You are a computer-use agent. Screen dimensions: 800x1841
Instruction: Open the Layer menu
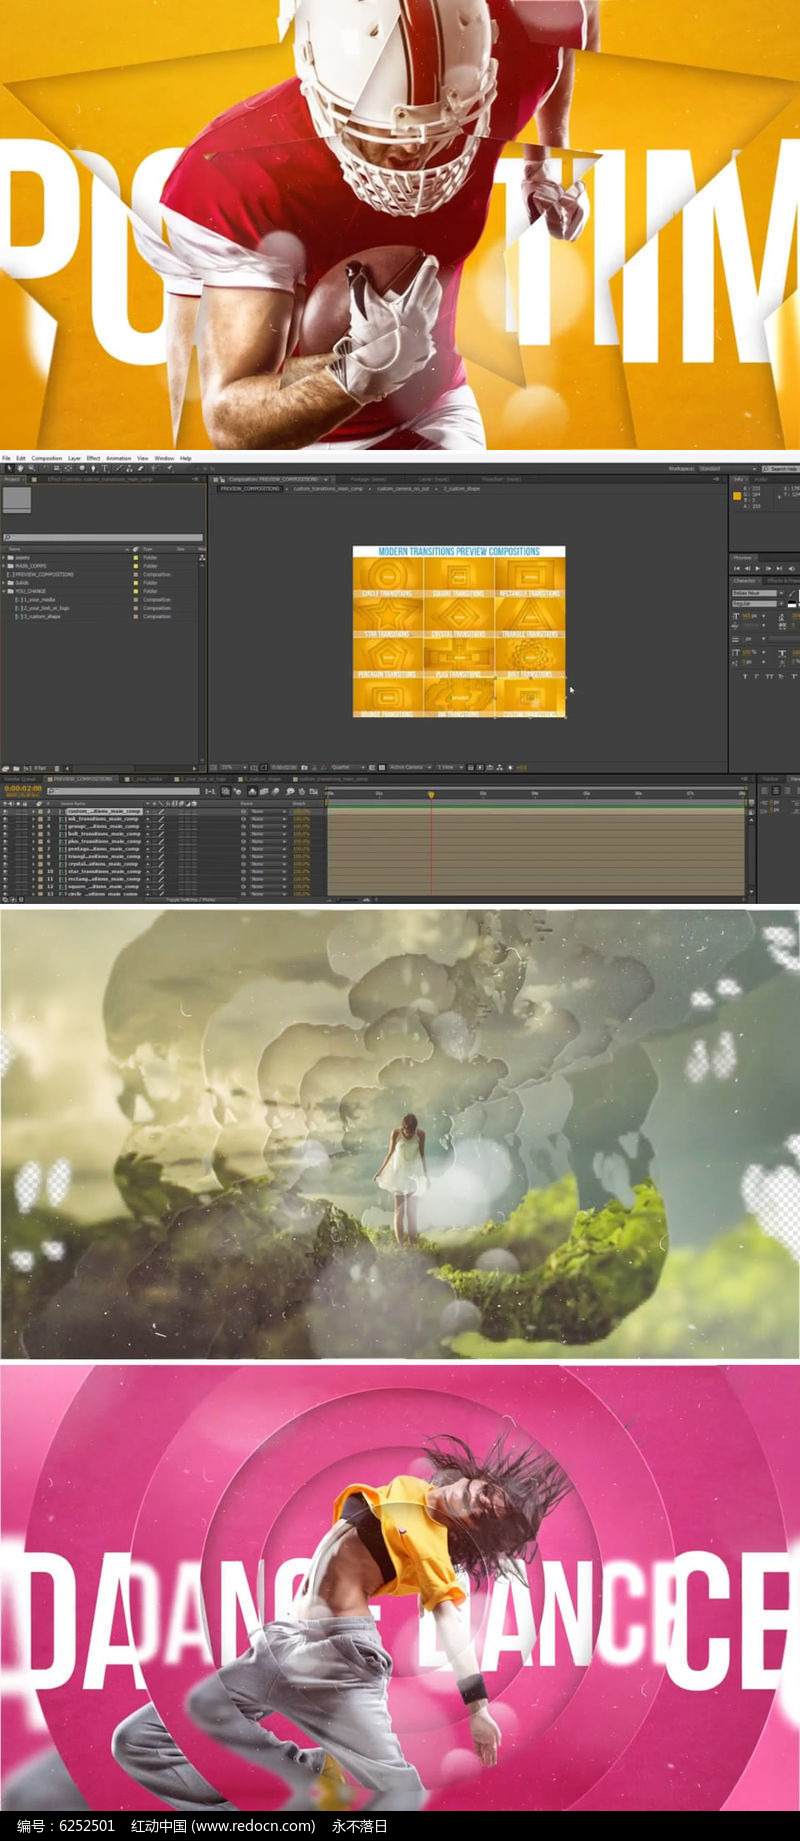point(74,458)
